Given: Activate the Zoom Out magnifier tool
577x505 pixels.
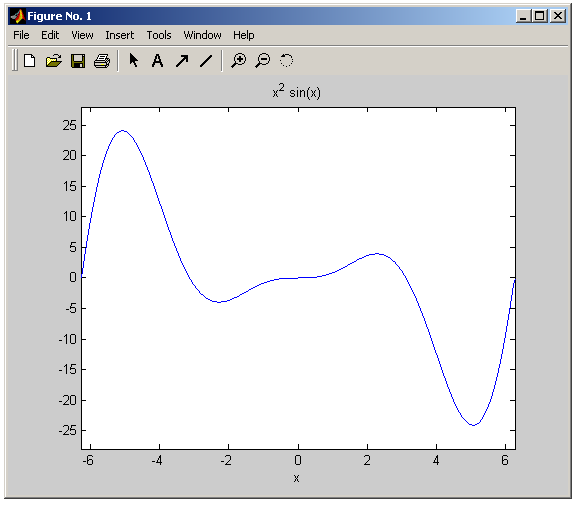Looking at the screenshot, I should (263, 60).
